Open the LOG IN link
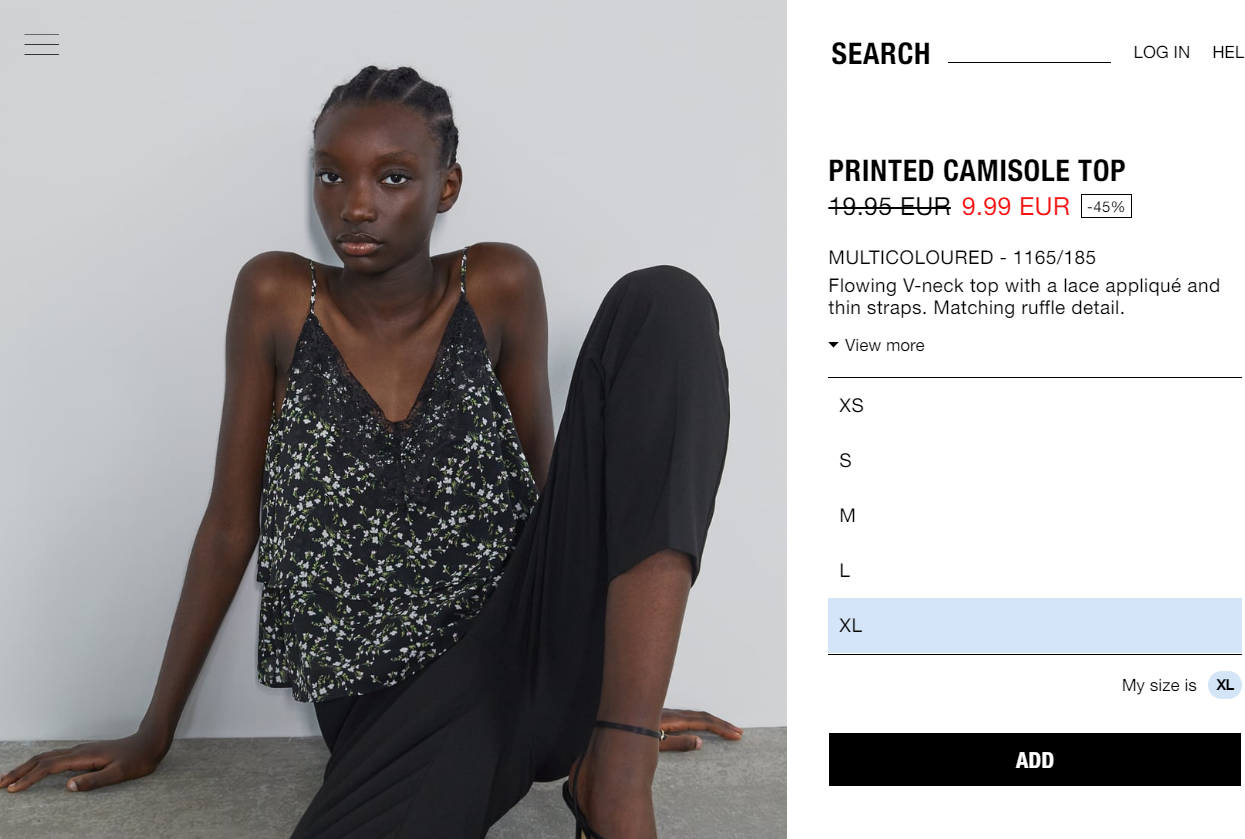 pyautogui.click(x=1161, y=52)
